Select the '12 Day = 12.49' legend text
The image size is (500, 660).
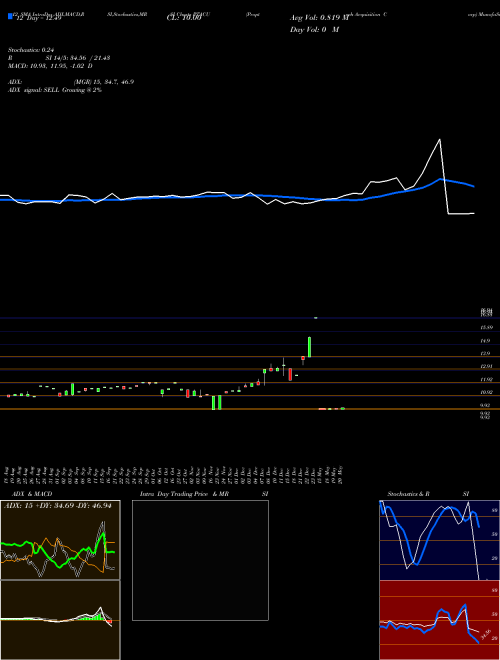[x=38, y=18]
